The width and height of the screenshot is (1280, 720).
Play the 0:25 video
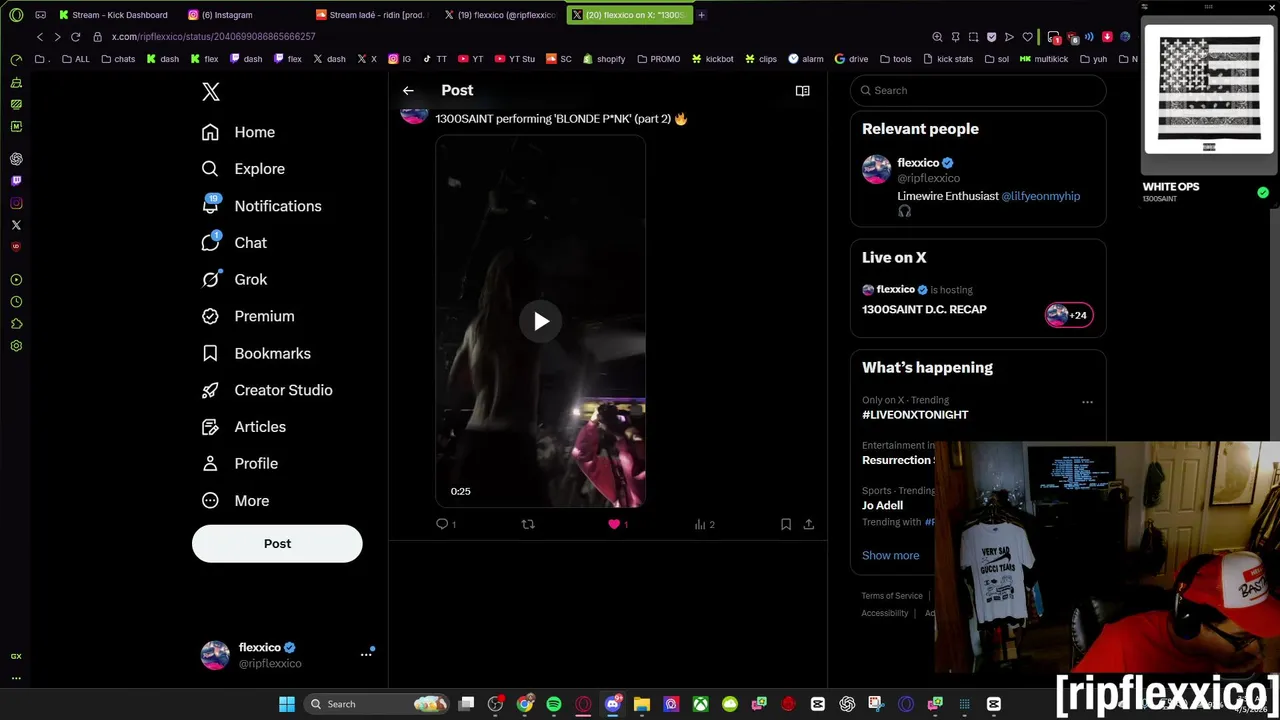(x=541, y=321)
